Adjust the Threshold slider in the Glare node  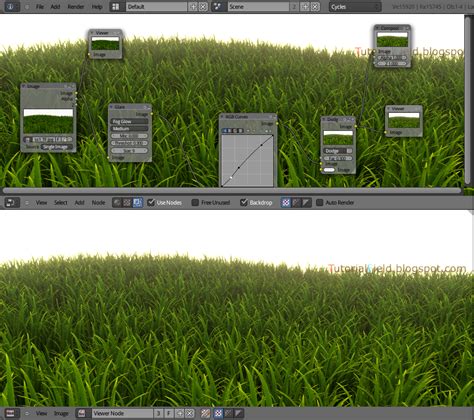129,143
